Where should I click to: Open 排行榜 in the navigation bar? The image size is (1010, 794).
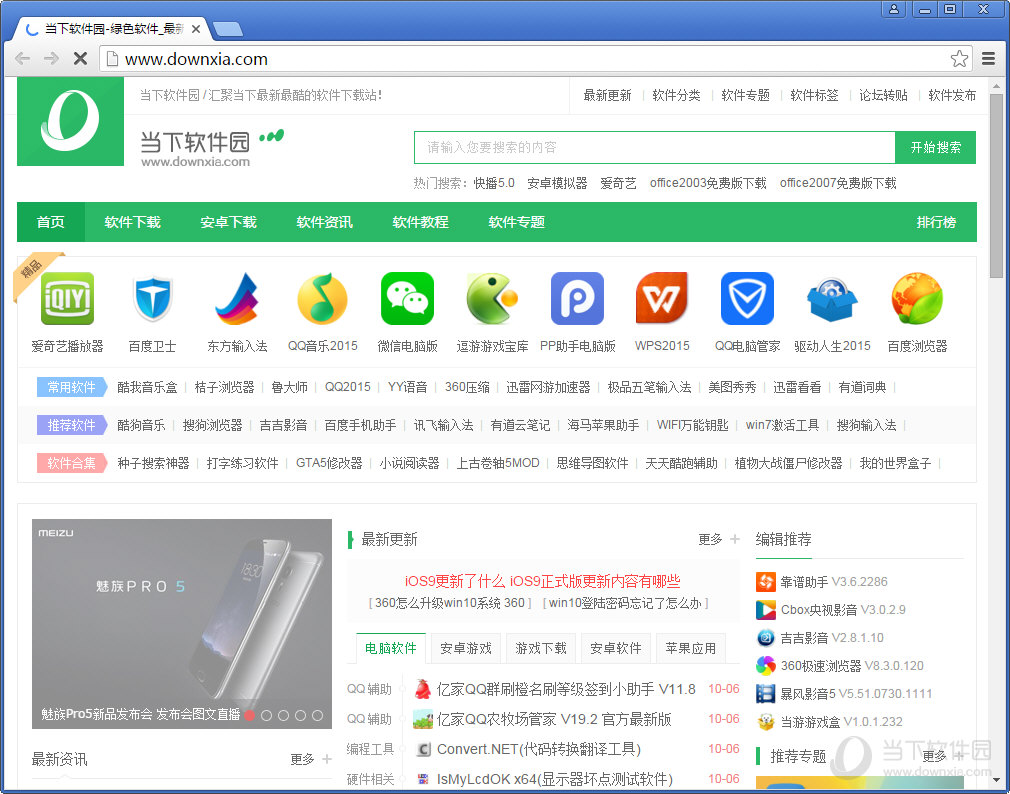(x=936, y=222)
